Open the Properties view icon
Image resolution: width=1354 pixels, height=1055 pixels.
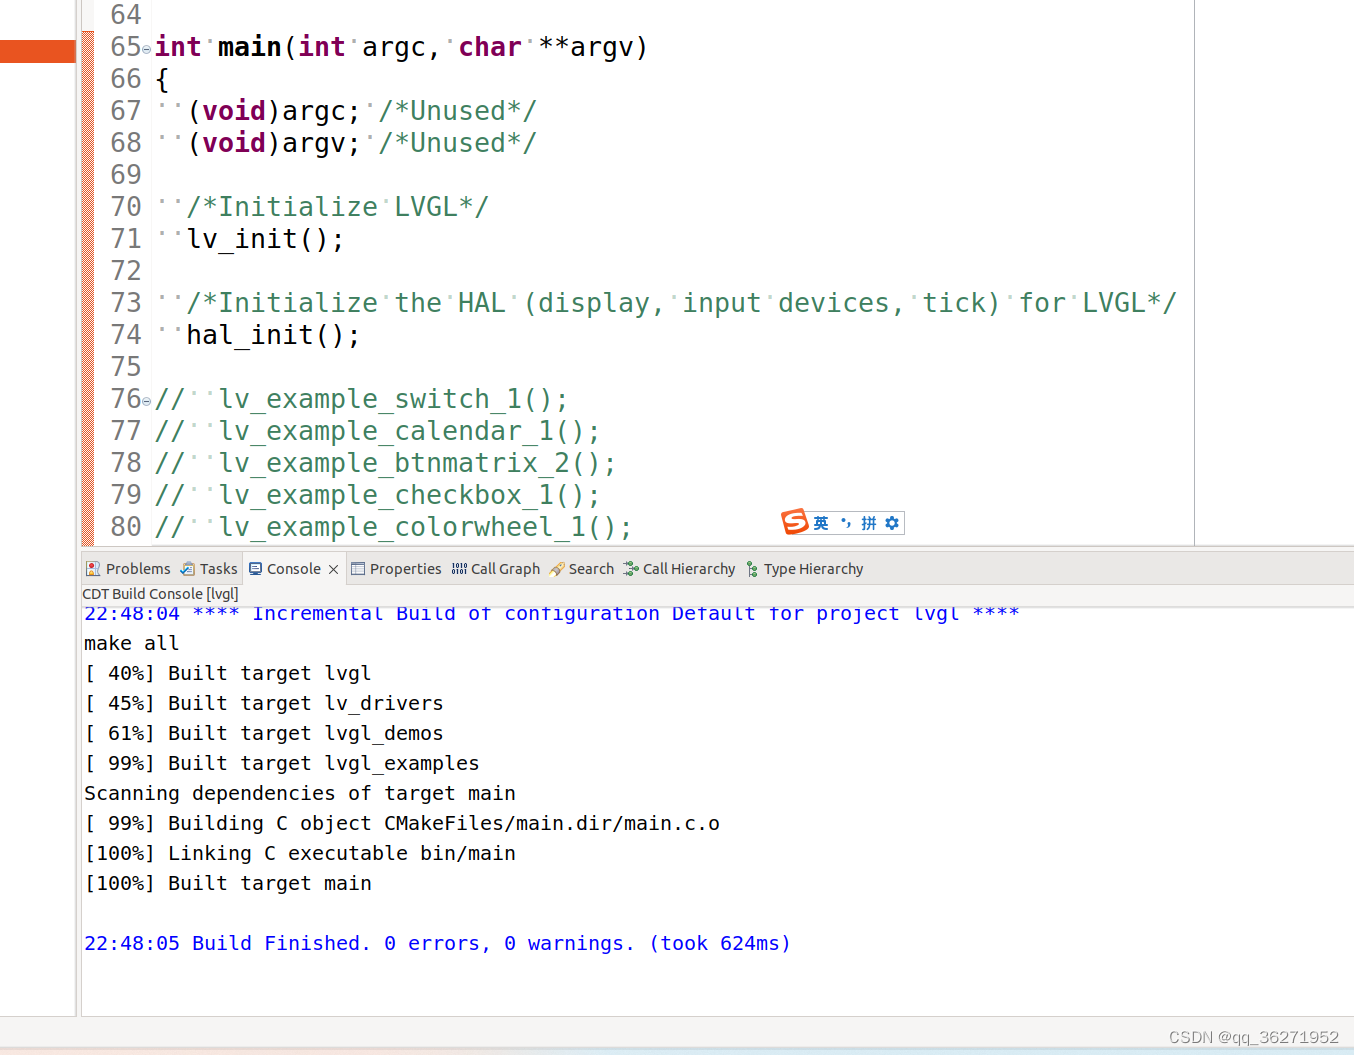click(360, 568)
